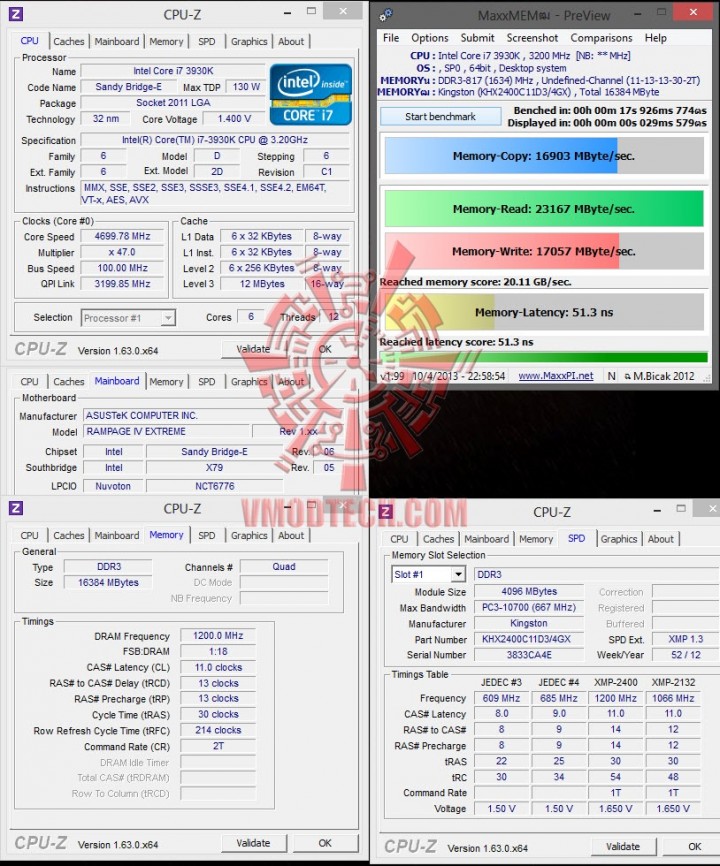
Task: Select Graphics tab in the Memory CPU-Z window
Action: (x=249, y=535)
